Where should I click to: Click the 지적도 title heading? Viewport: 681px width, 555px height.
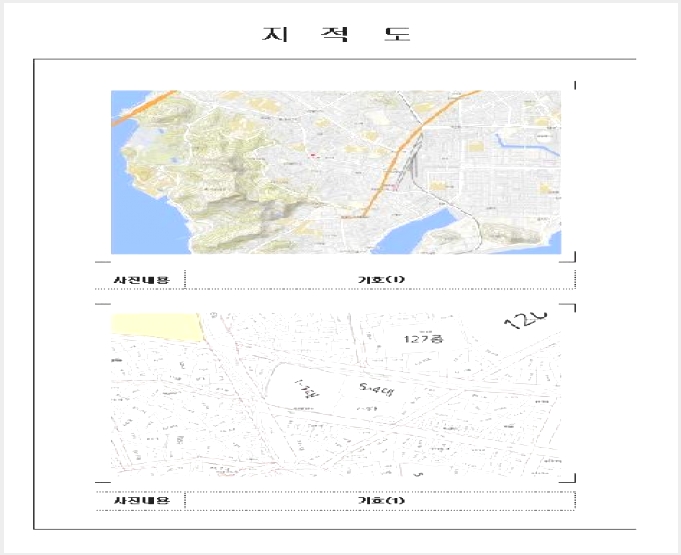pyautogui.click(x=337, y=34)
